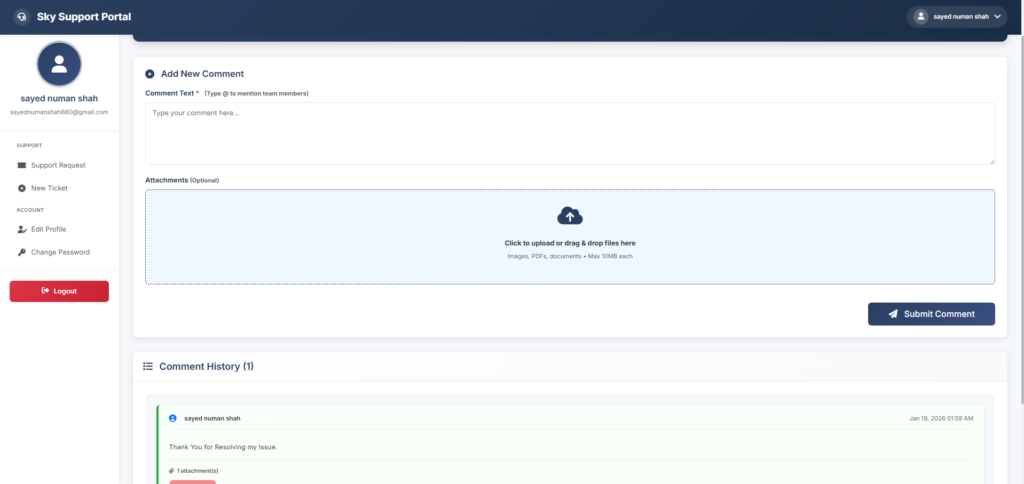
Task: Click the Sky Support Portal title text
Action: [84, 17]
